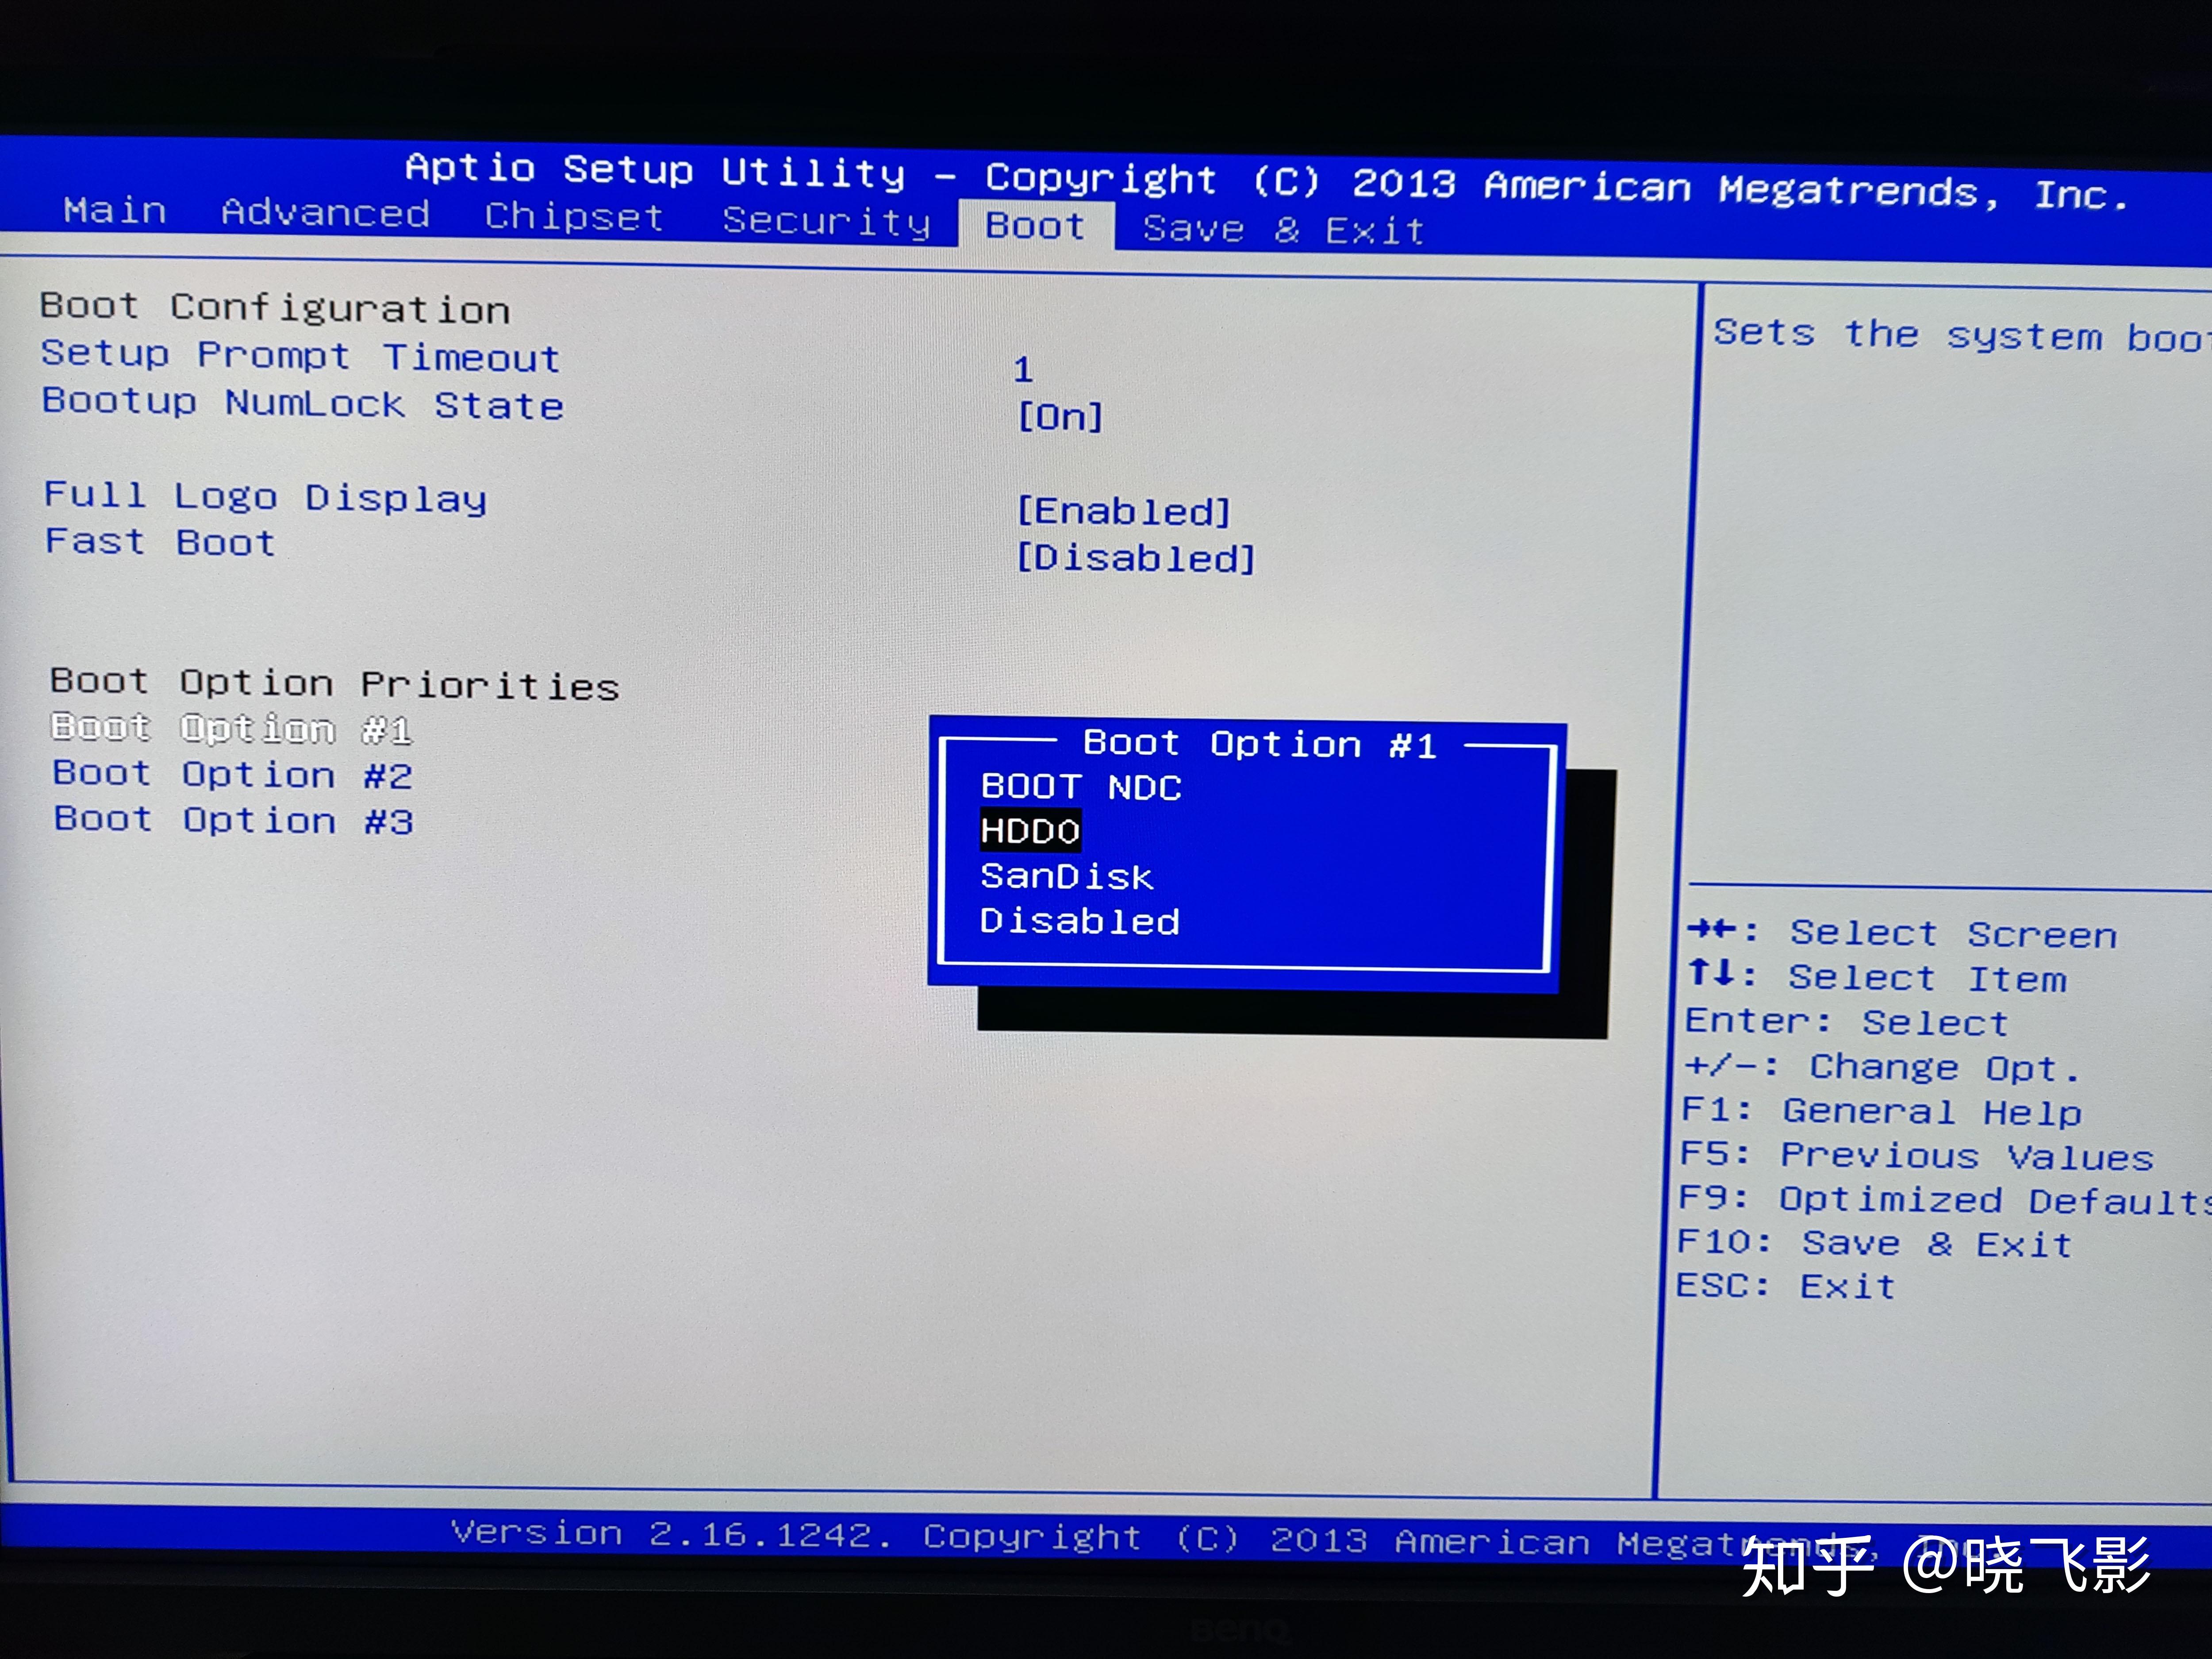The image size is (2212, 1659).
Task: Open Boot Option #3 dropdown
Action: [233, 820]
